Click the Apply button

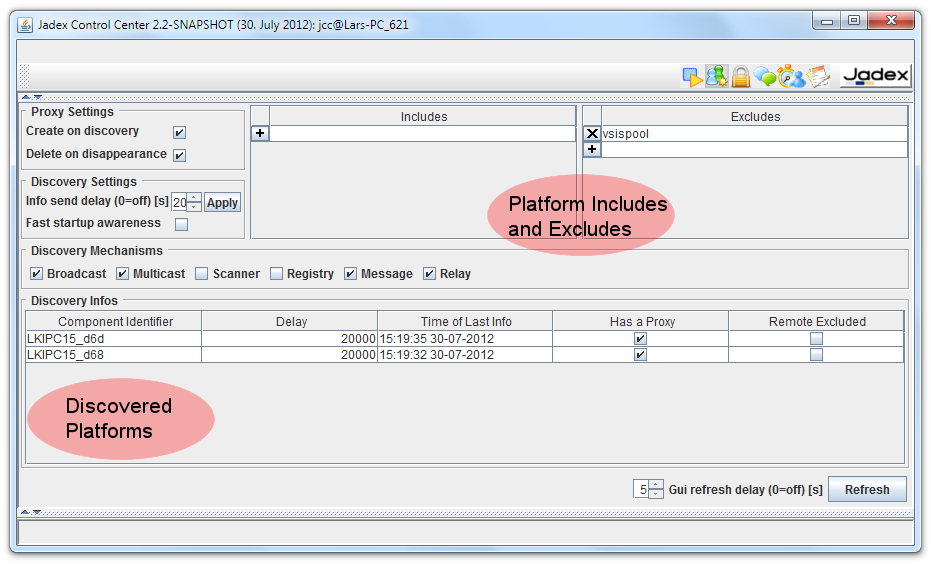(x=222, y=203)
